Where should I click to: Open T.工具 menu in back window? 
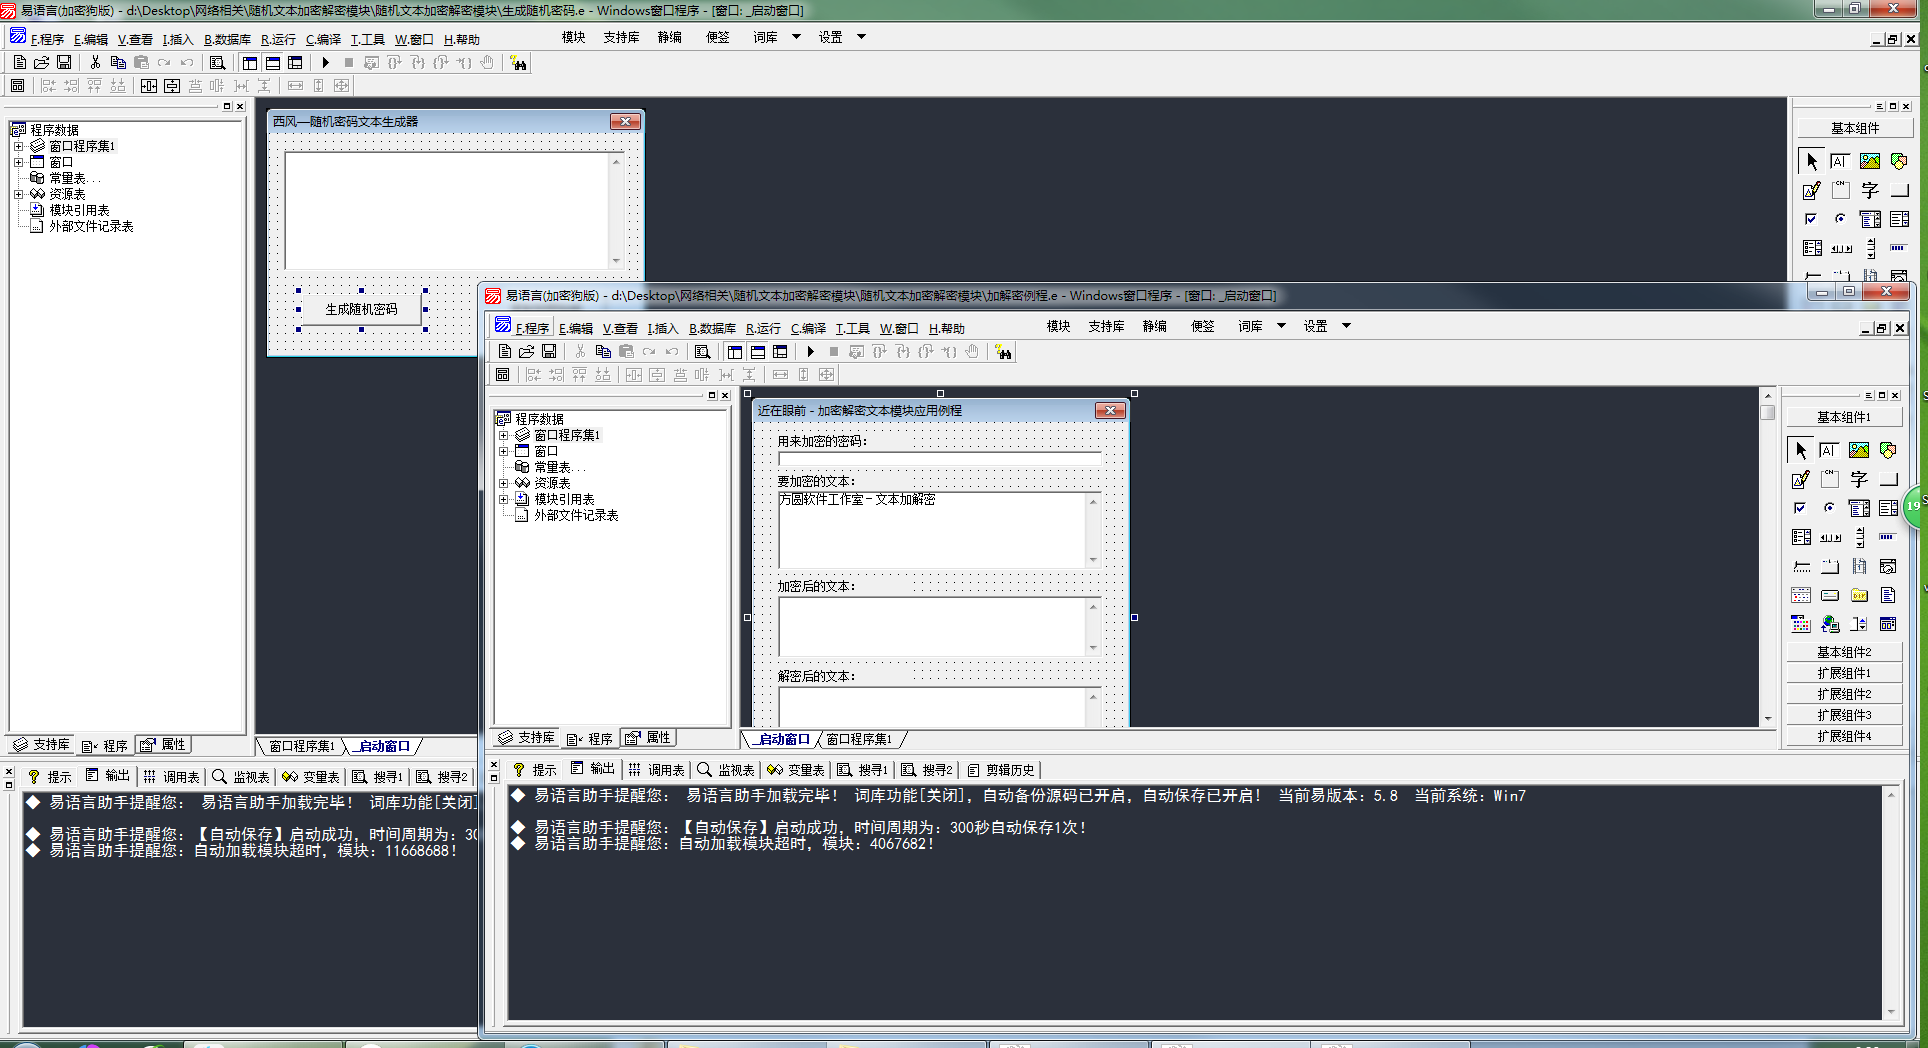367,39
